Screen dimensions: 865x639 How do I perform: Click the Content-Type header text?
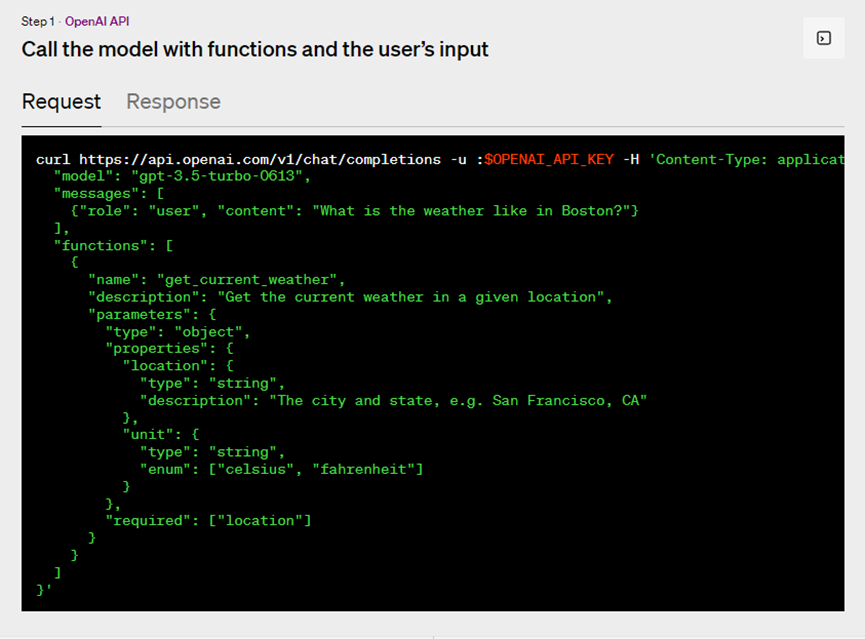click(746, 159)
